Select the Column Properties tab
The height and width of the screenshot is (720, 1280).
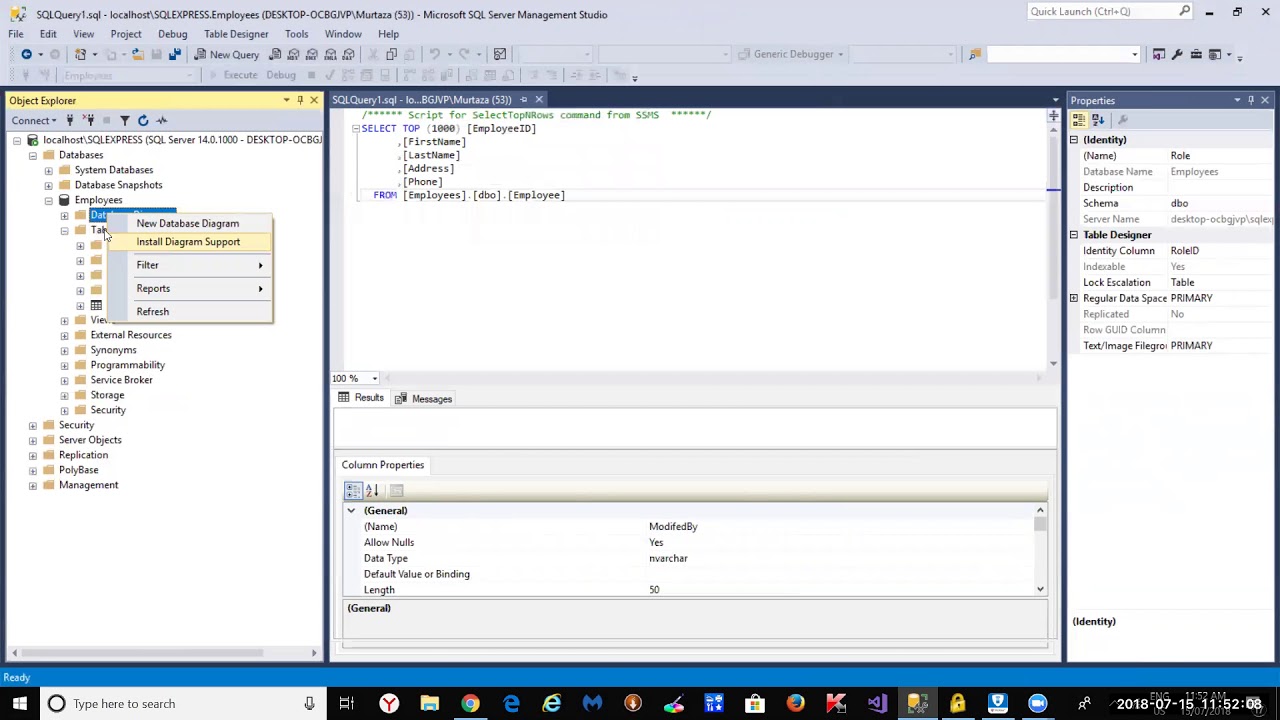tap(383, 464)
